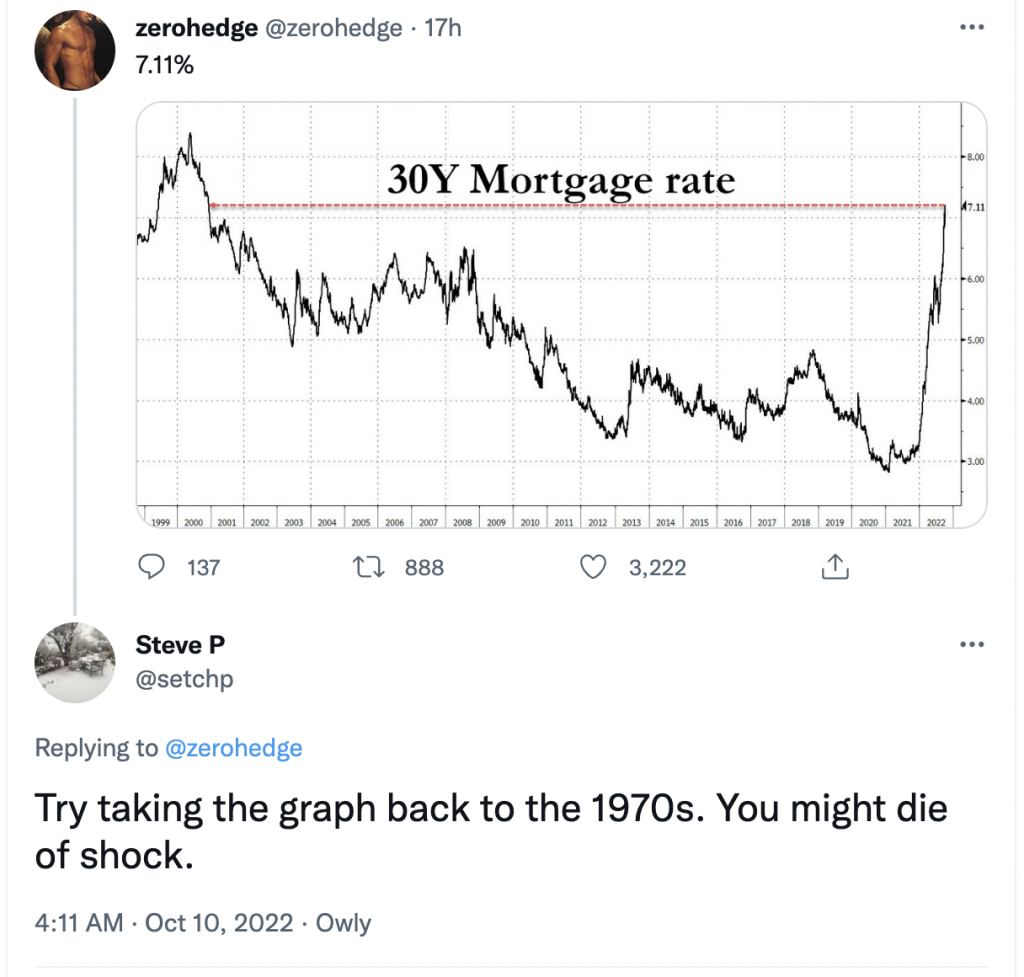Open the zerohedge profile avatar
This screenshot has height=977, width=1024.
point(74,50)
